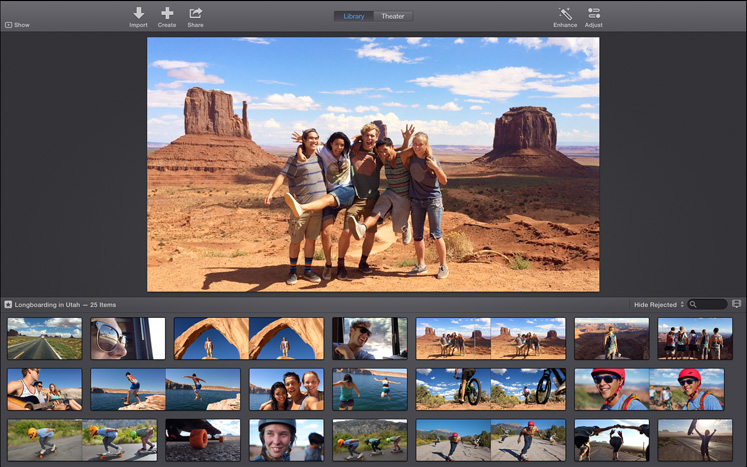
Task: Switch to the Library view
Action: (x=354, y=17)
